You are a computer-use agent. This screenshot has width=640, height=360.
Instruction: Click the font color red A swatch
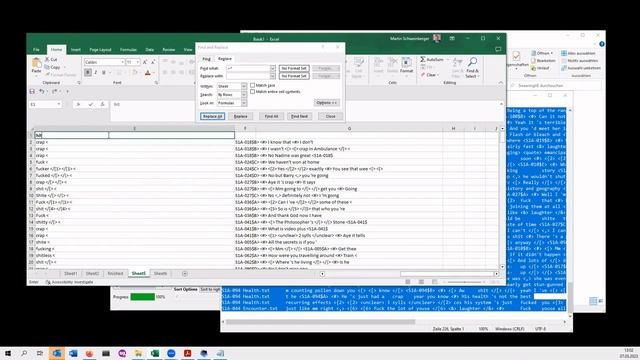[148, 73]
